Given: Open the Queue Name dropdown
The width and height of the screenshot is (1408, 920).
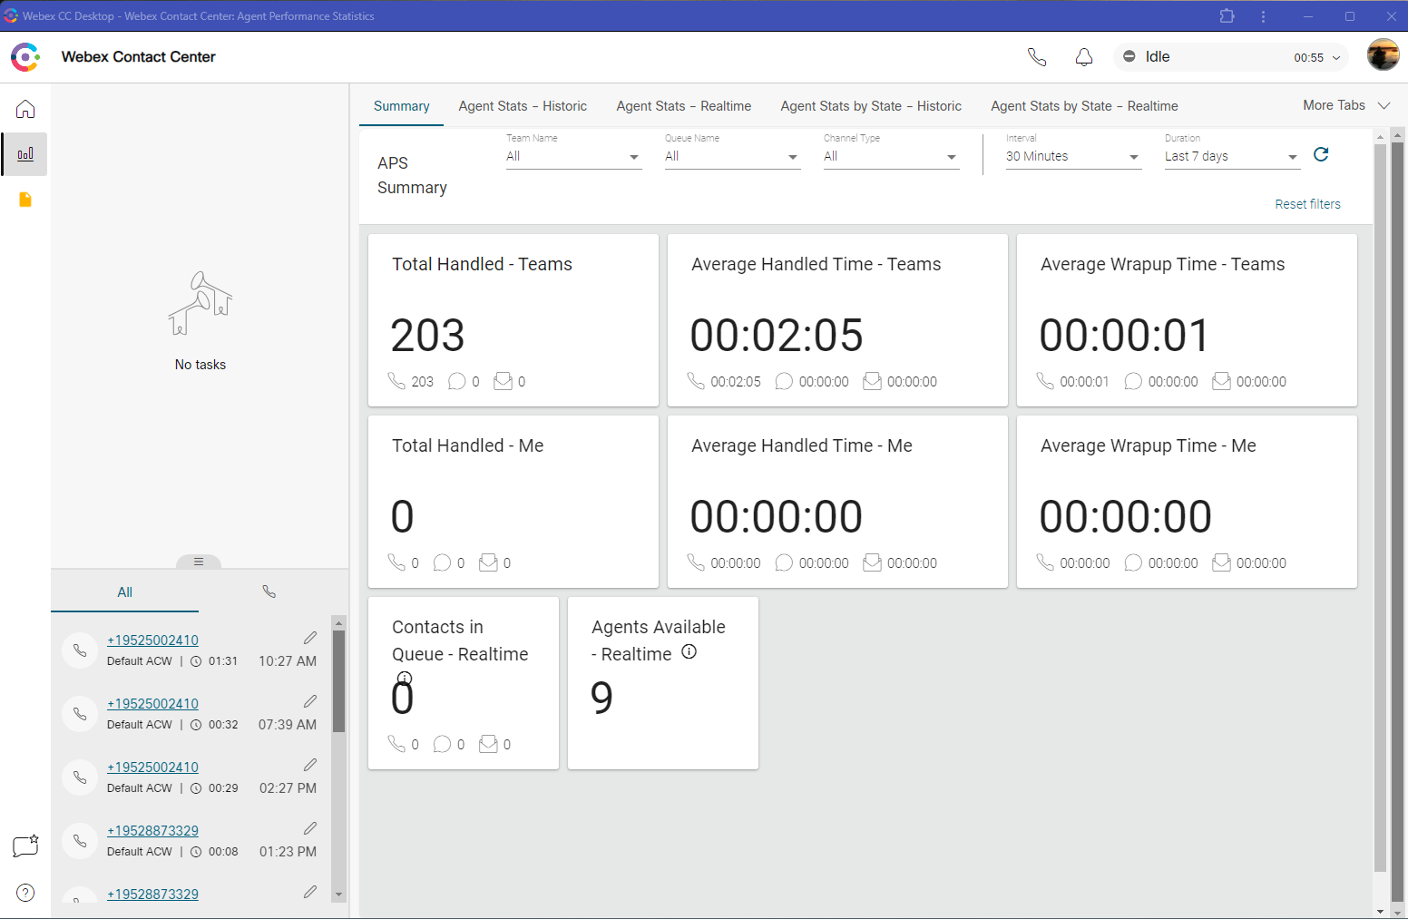Looking at the screenshot, I should click(x=732, y=157).
